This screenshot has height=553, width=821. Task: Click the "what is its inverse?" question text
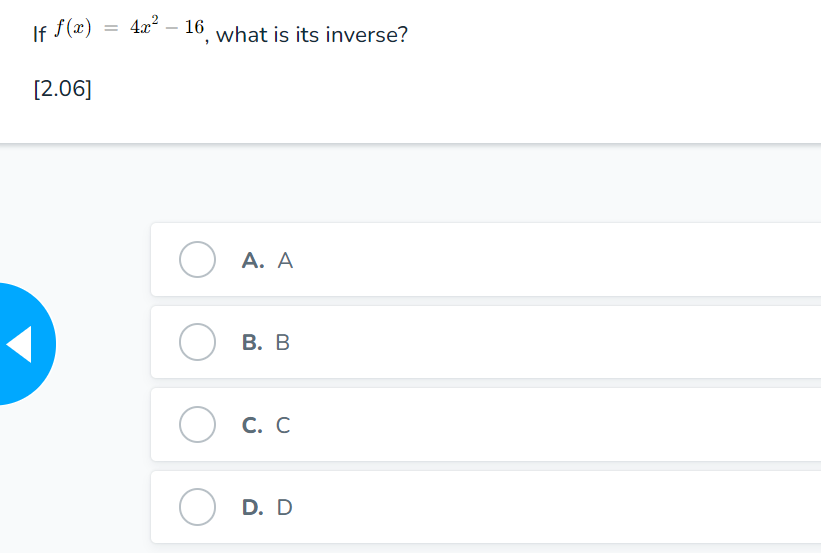pos(311,36)
